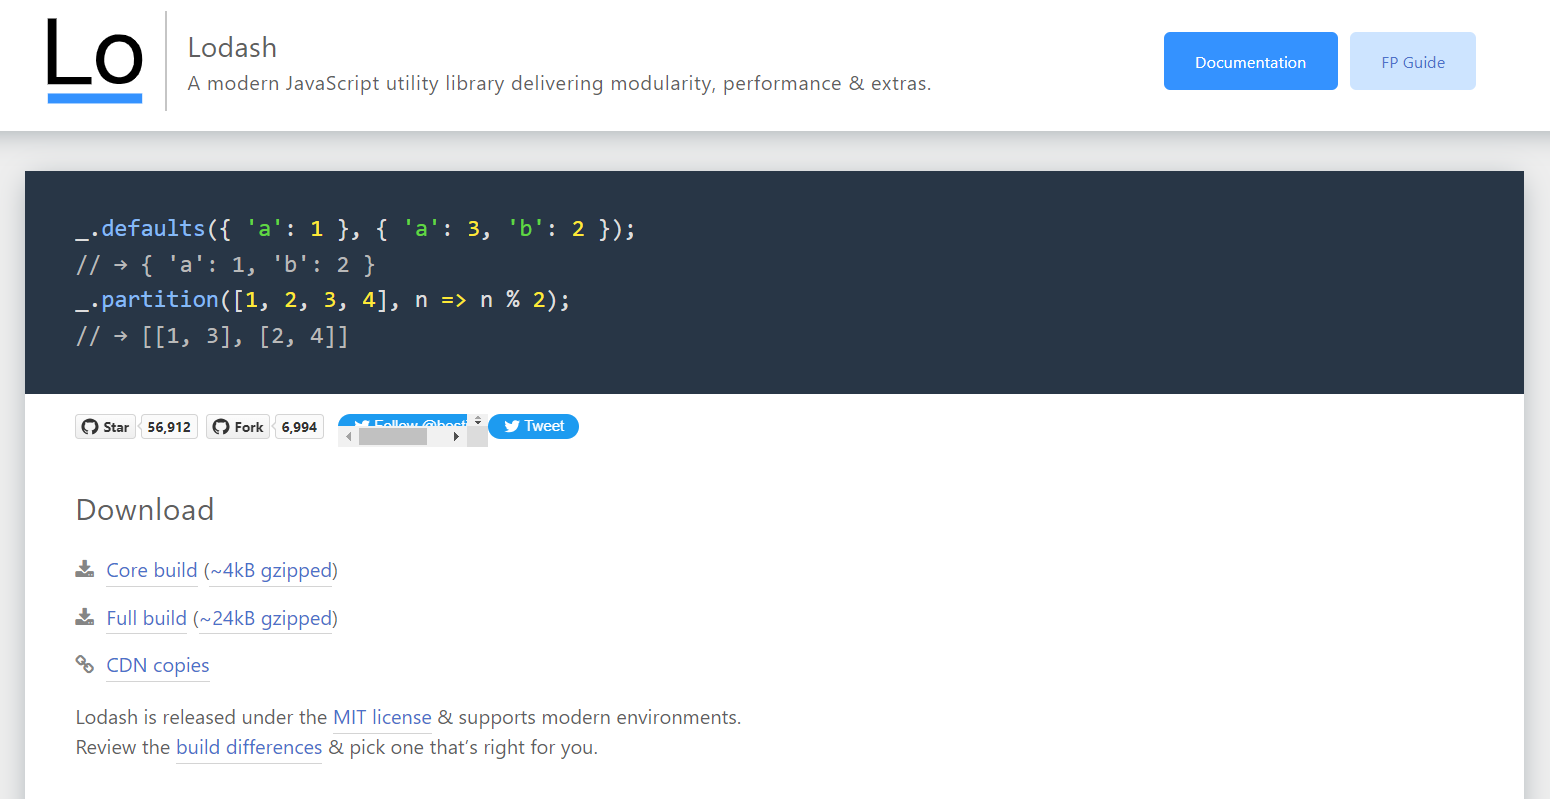Click the chain-link icon beside CDN copies
Viewport: 1550px width, 799px height.
click(x=85, y=664)
